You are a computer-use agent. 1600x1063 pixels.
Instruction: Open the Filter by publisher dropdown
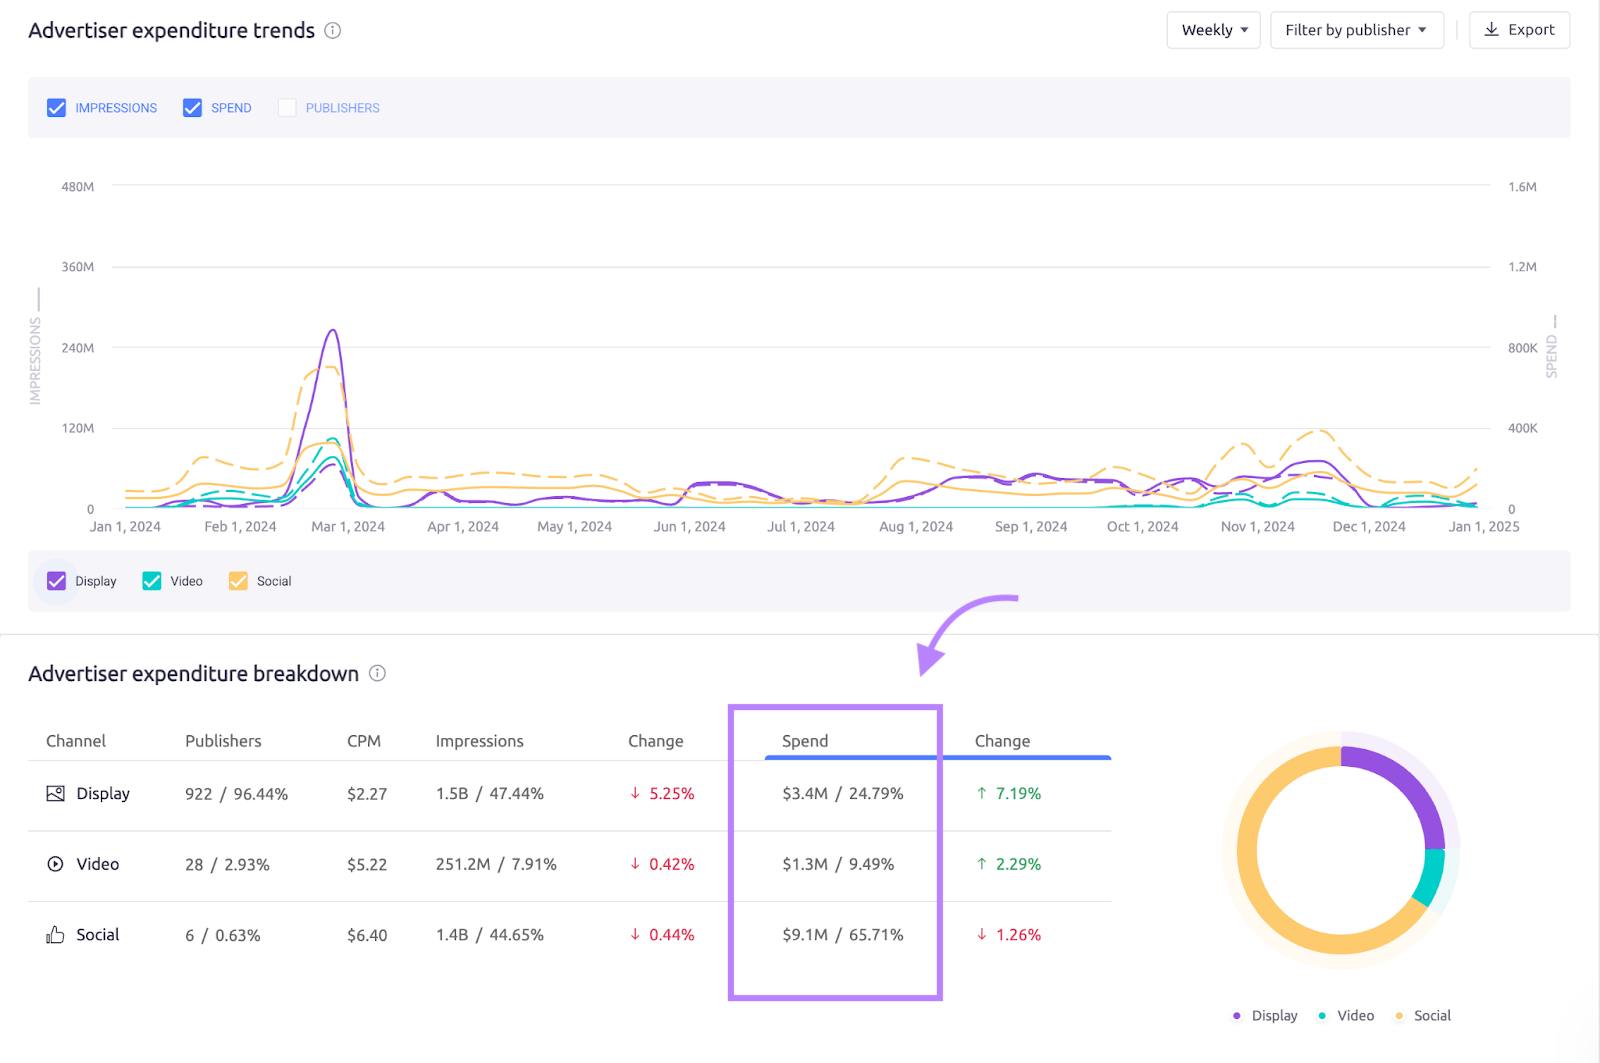1356,30
